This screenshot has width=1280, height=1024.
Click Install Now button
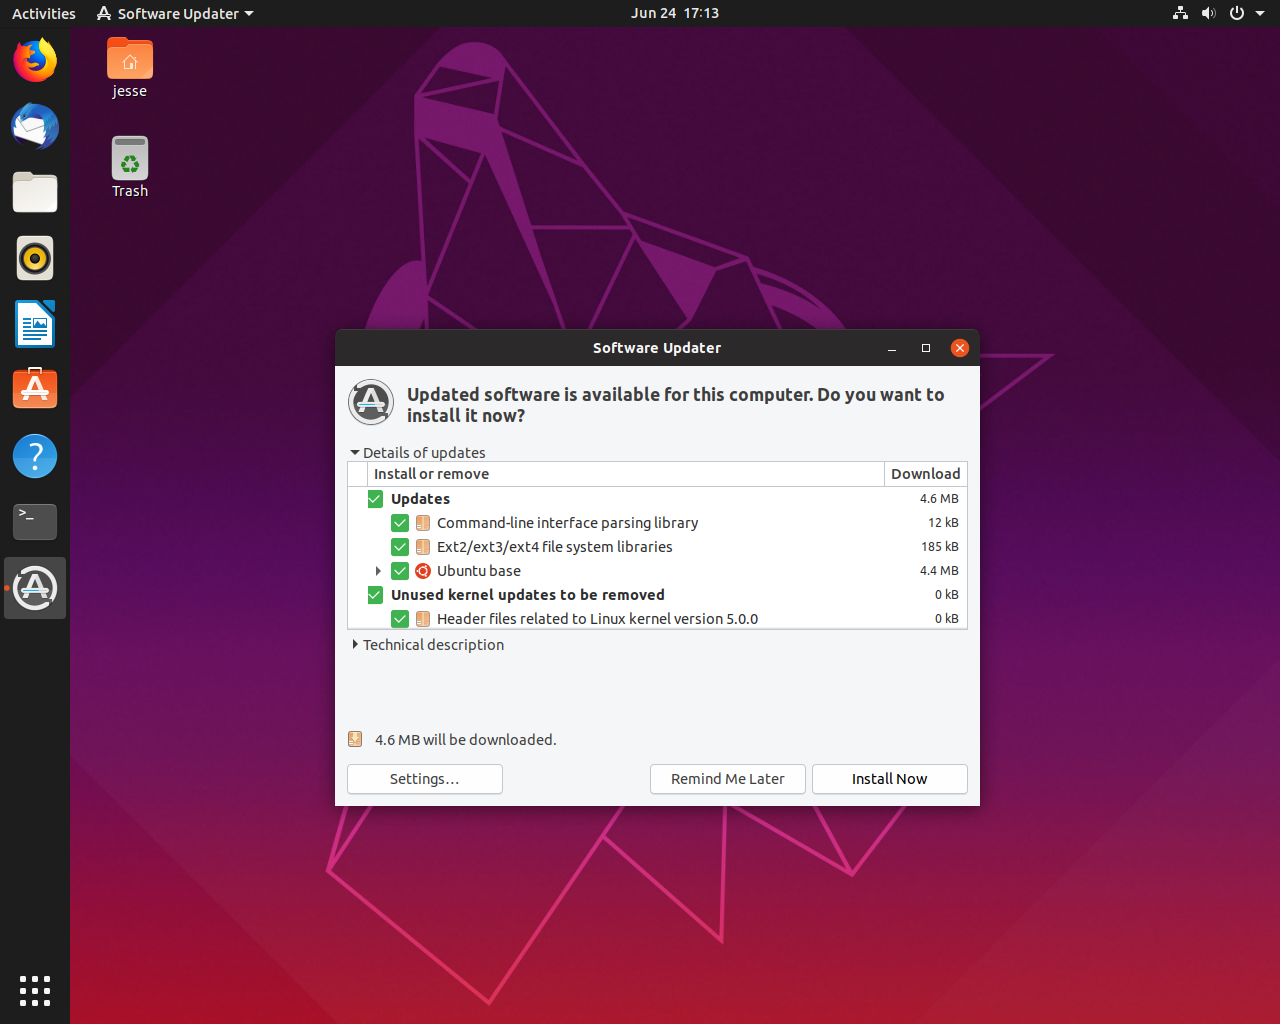click(890, 779)
